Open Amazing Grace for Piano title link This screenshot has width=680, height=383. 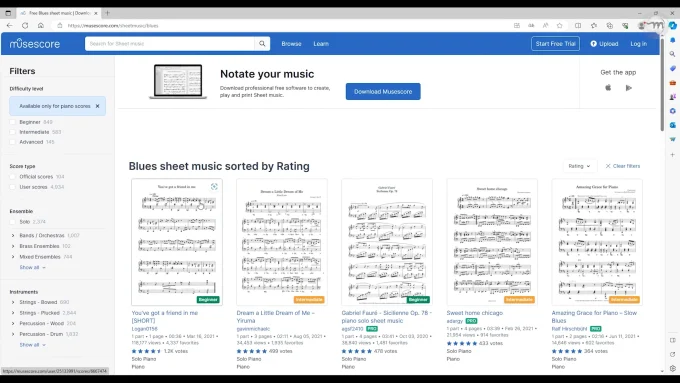(594, 317)
